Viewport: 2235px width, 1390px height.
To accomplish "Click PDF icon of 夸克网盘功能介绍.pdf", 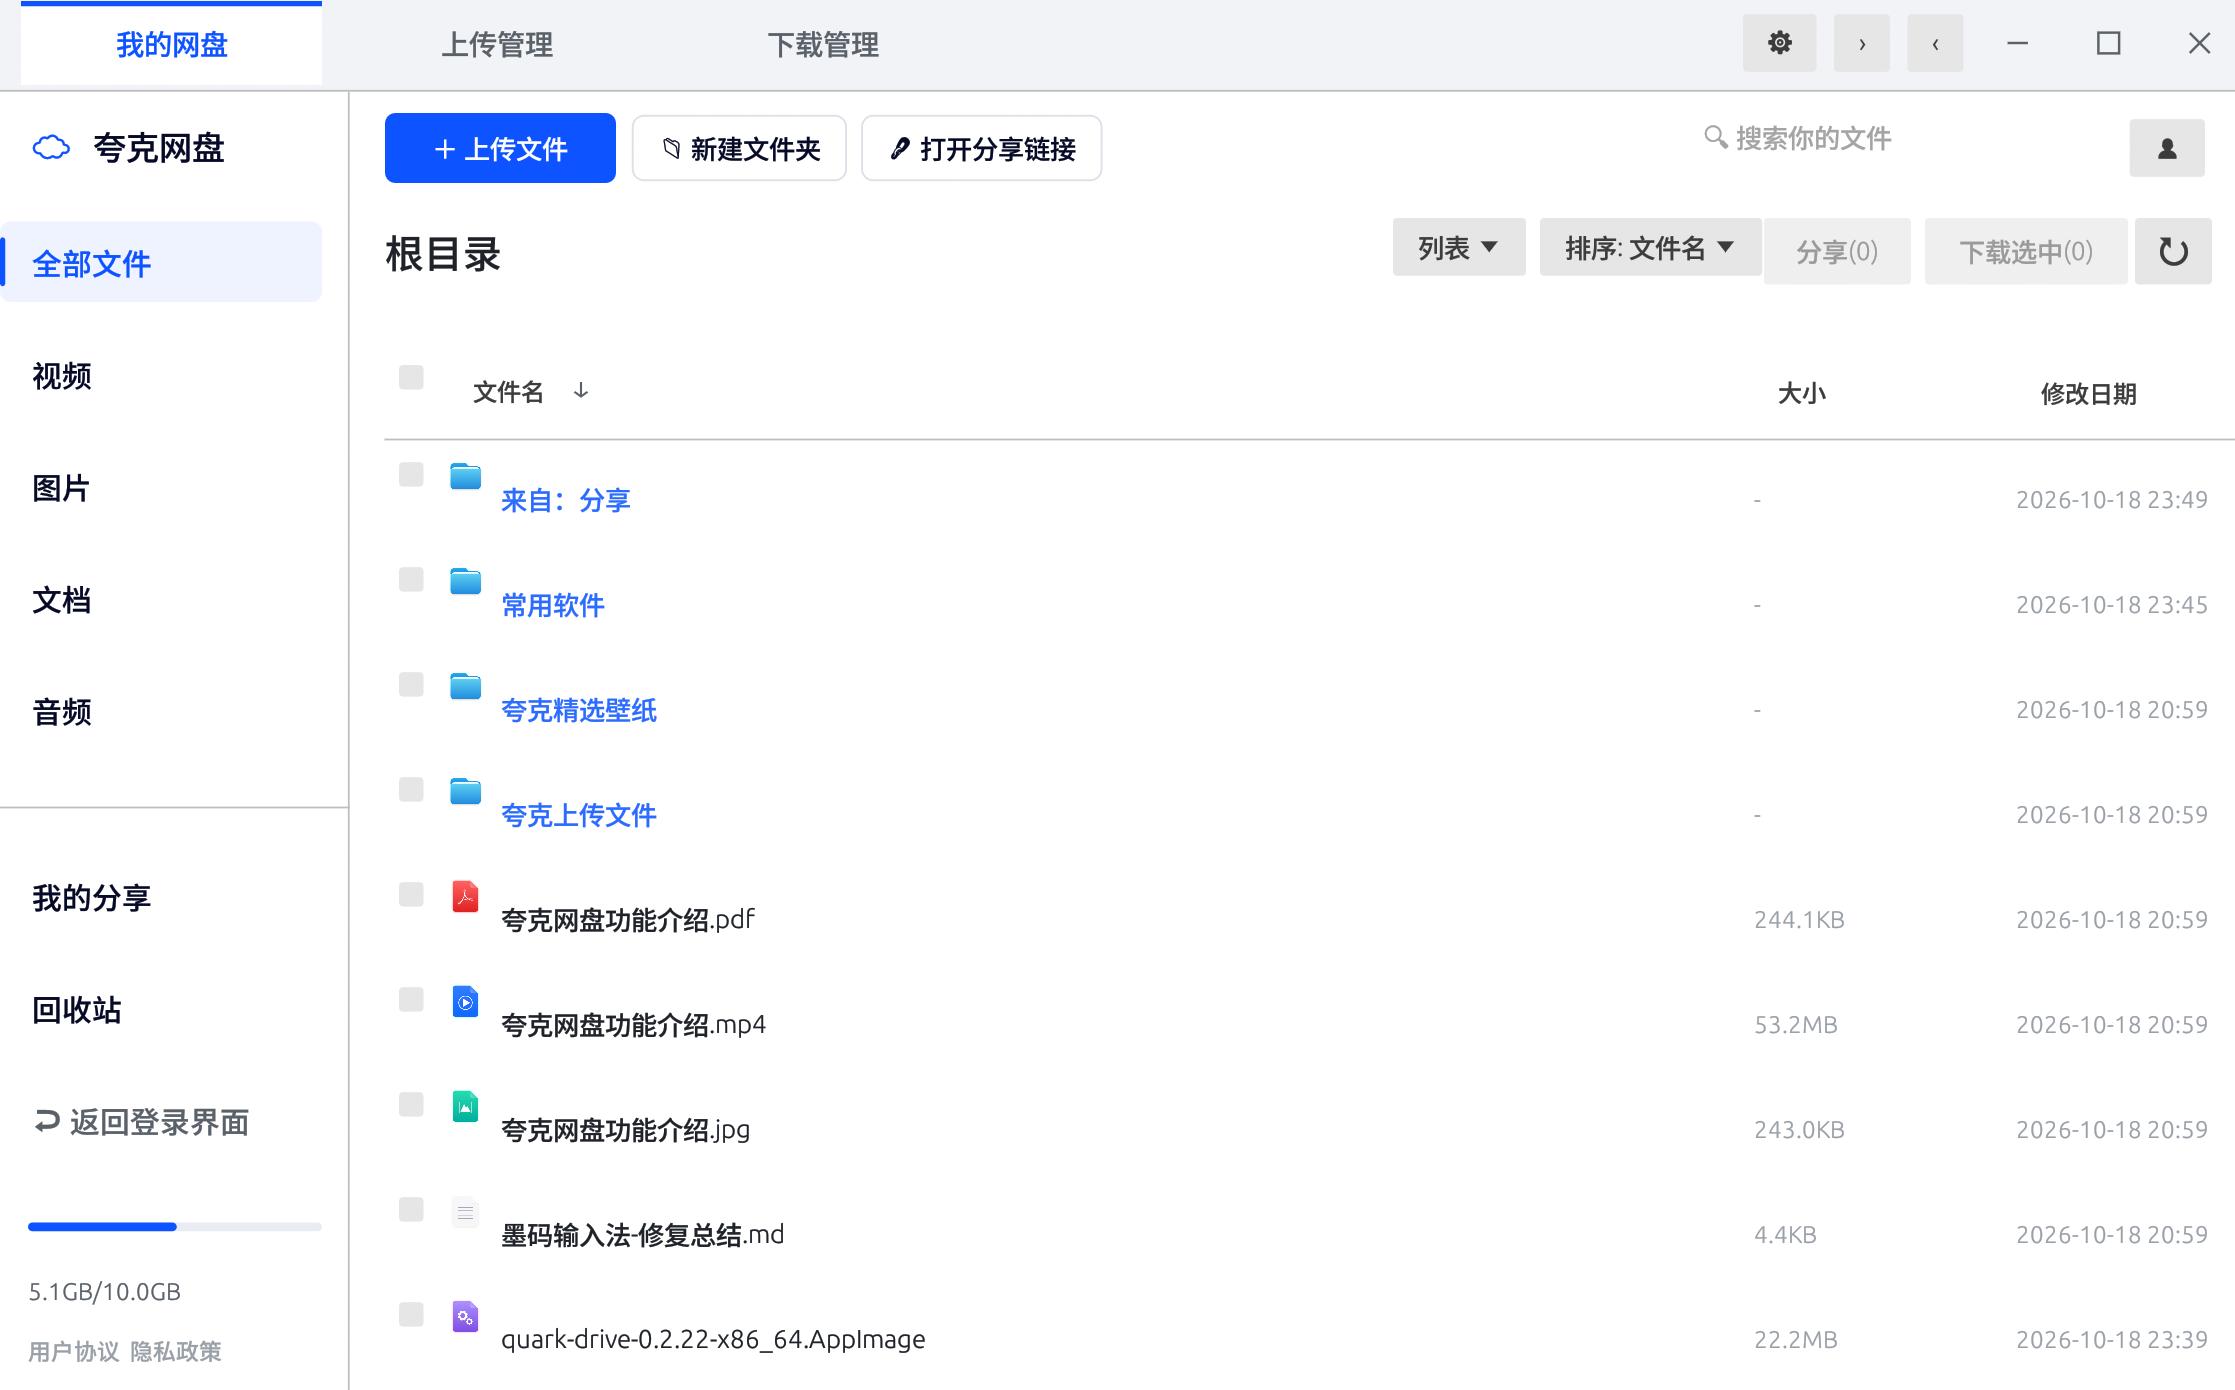I will click(x=465, y=896).
